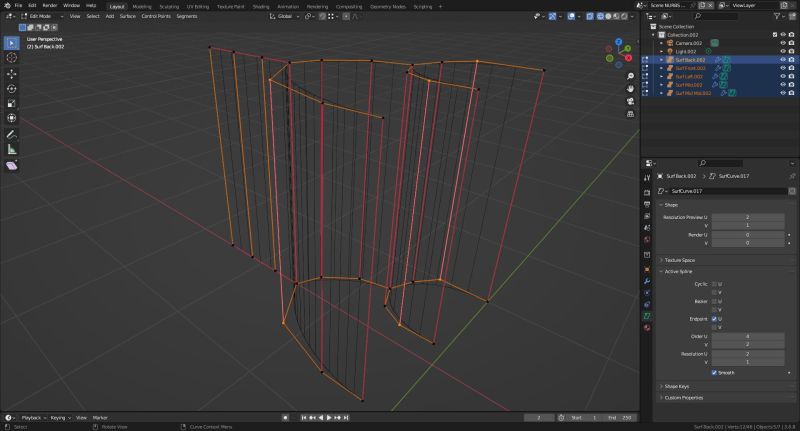The image size is (800, 431).
Task: Toggle Collection.002 exclude checkbox
Action: point(775,35)
